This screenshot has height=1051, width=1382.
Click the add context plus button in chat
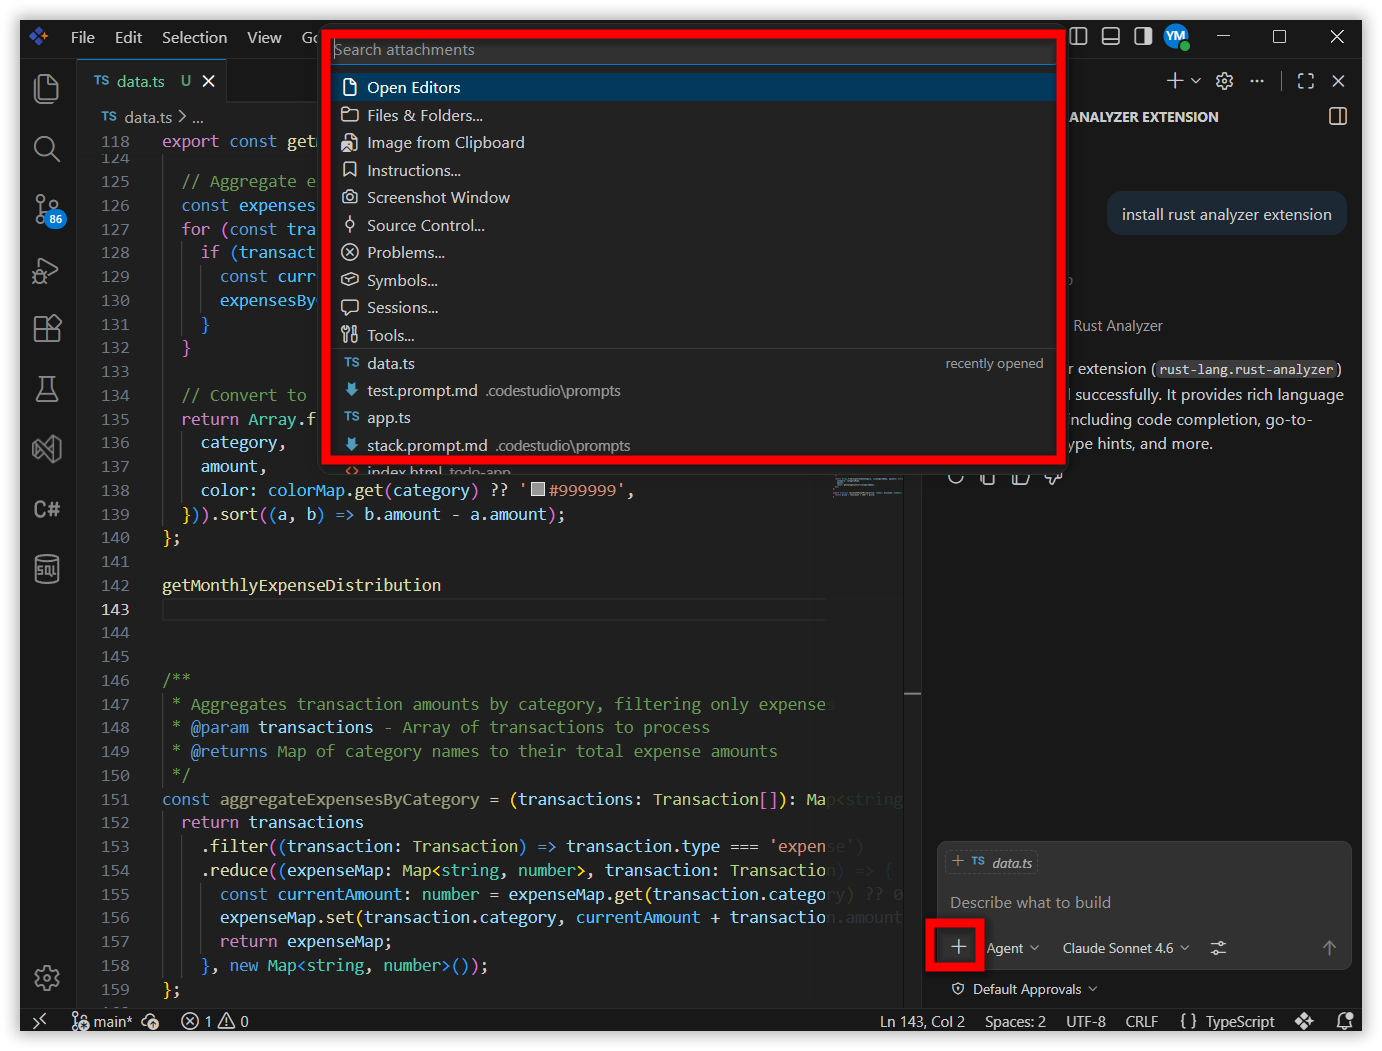958,946
